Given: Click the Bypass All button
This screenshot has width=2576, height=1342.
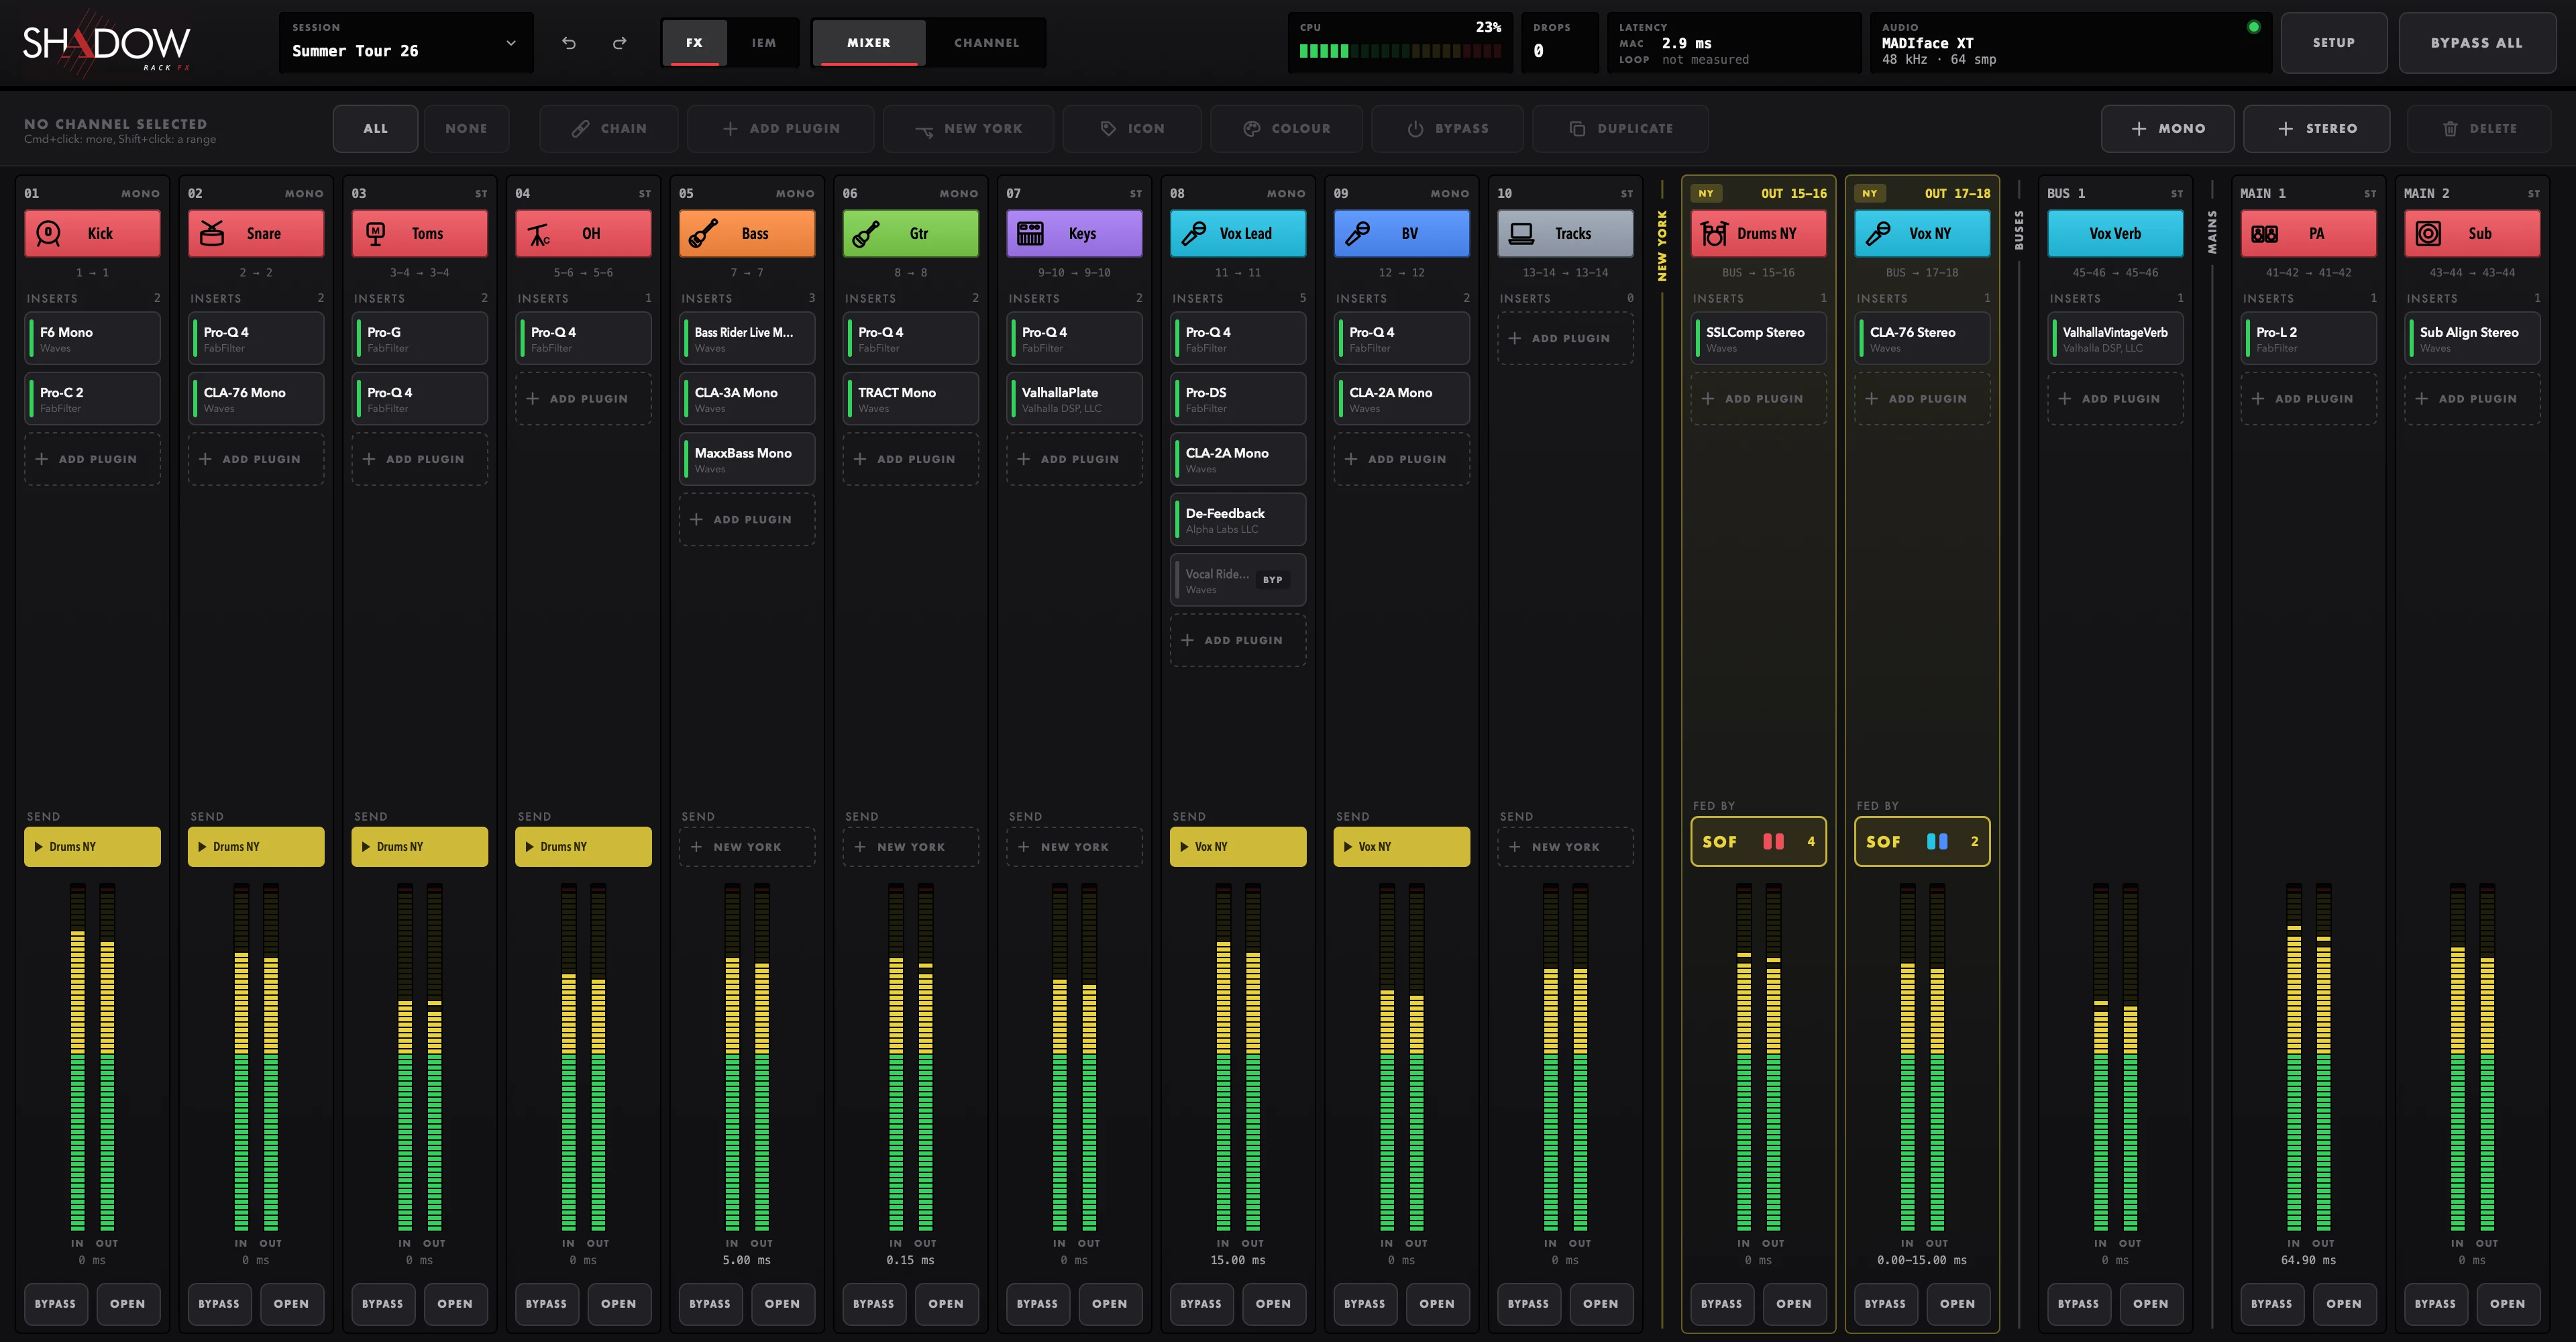Looking at the screenshot, I should [x=2476, y=43].
